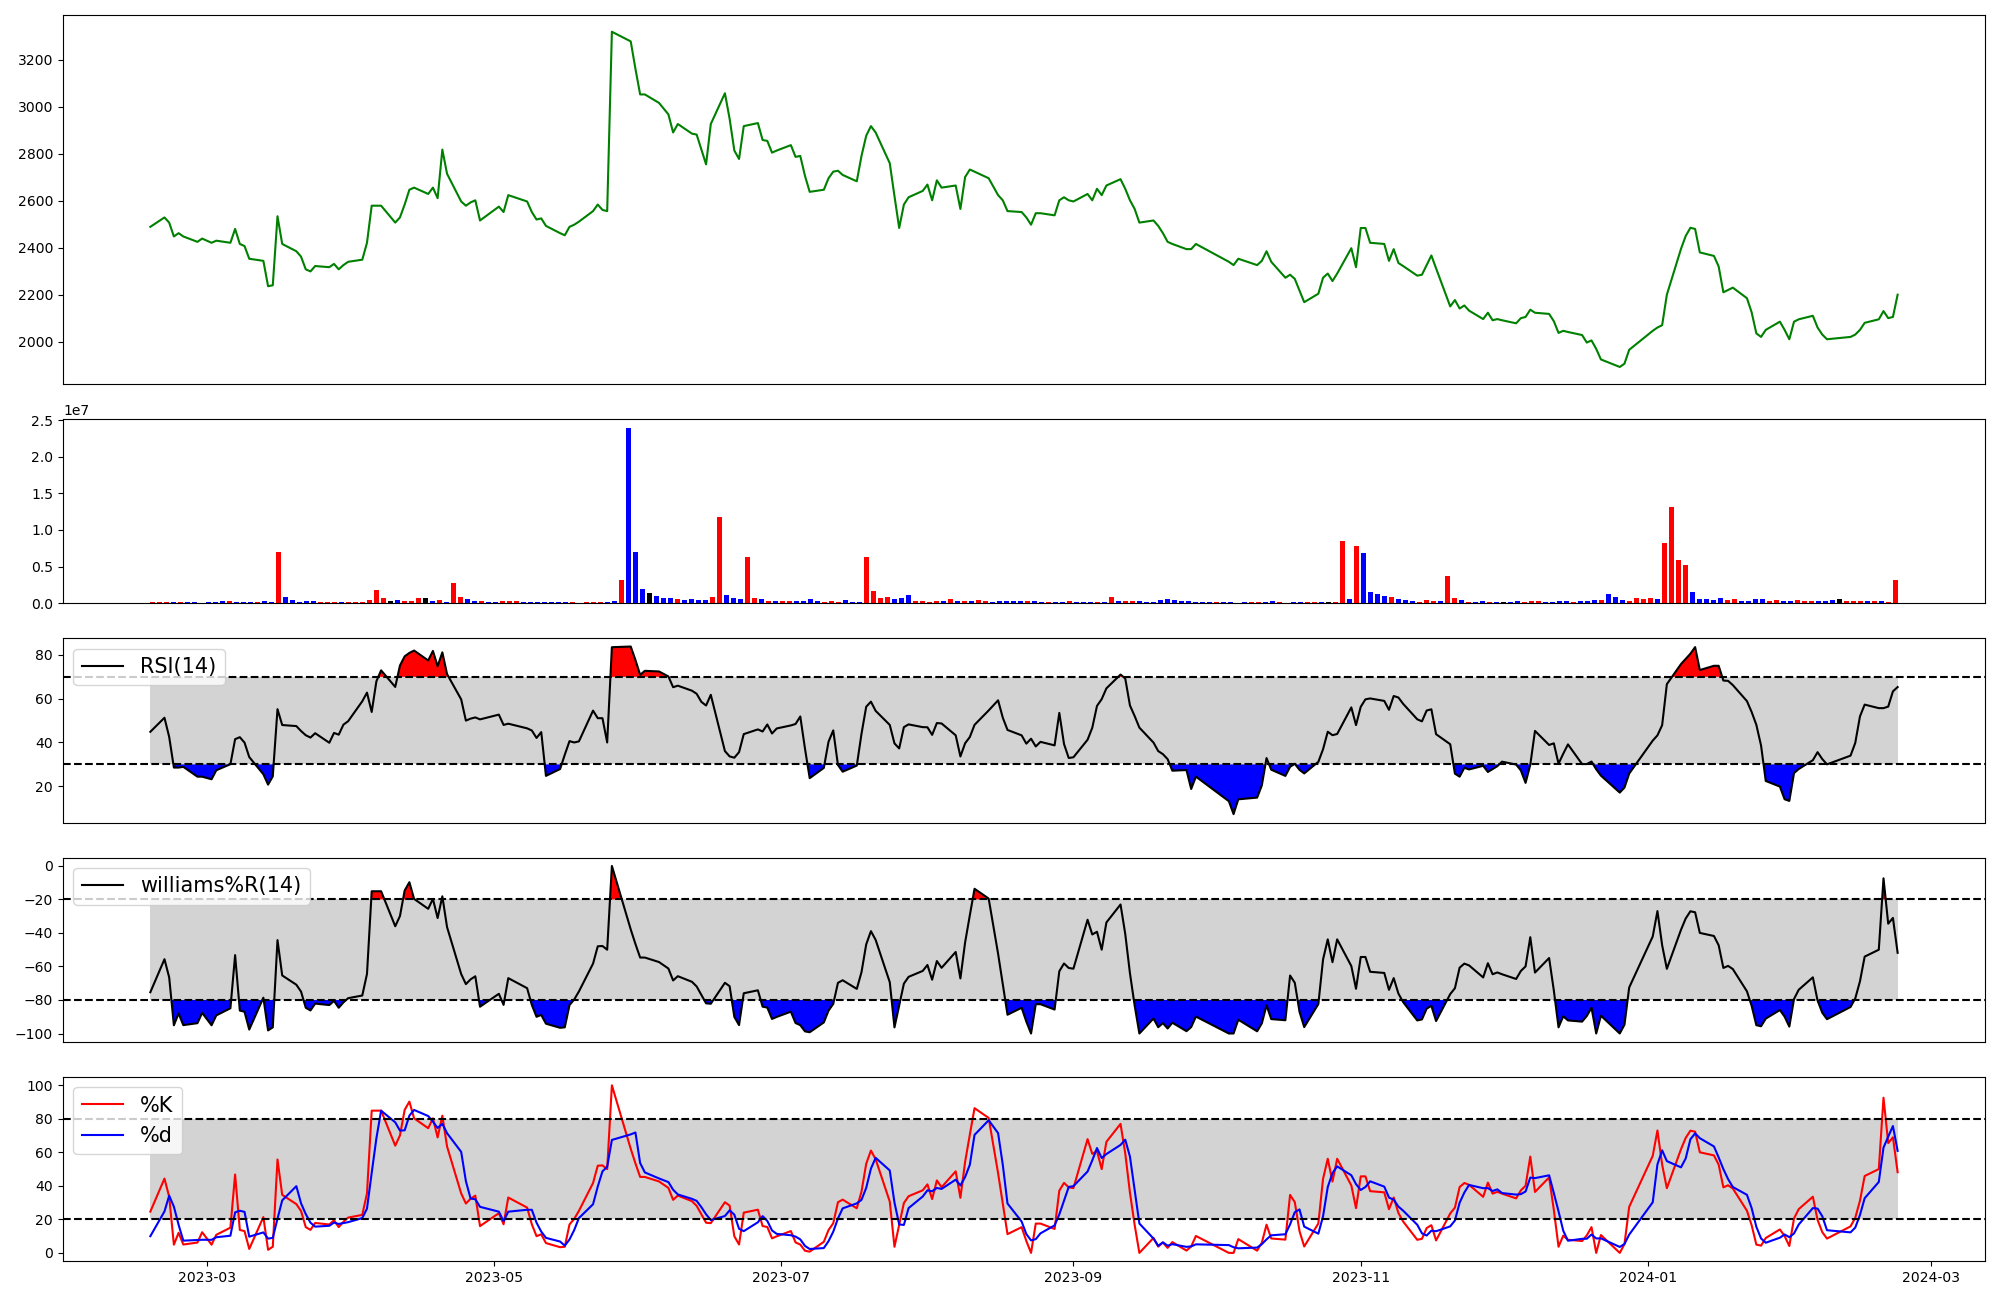
Task: Click the -100 Williams %R axis label
Action: pos(34,1034)
